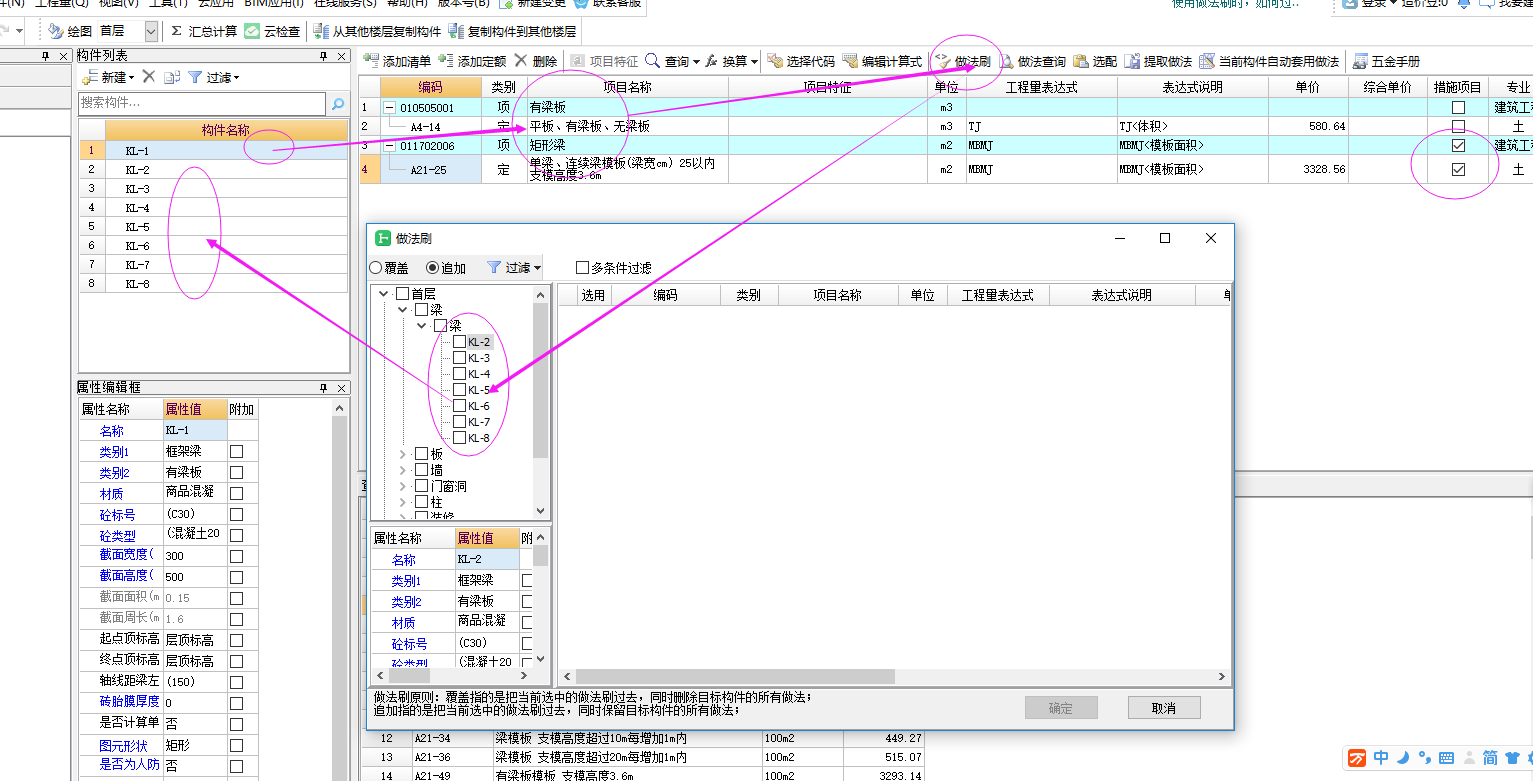Collapse row 011702006 with minus box
The width and height of the screenshot is (1533, 781).
pyautogui.click(x=390, y=145)
